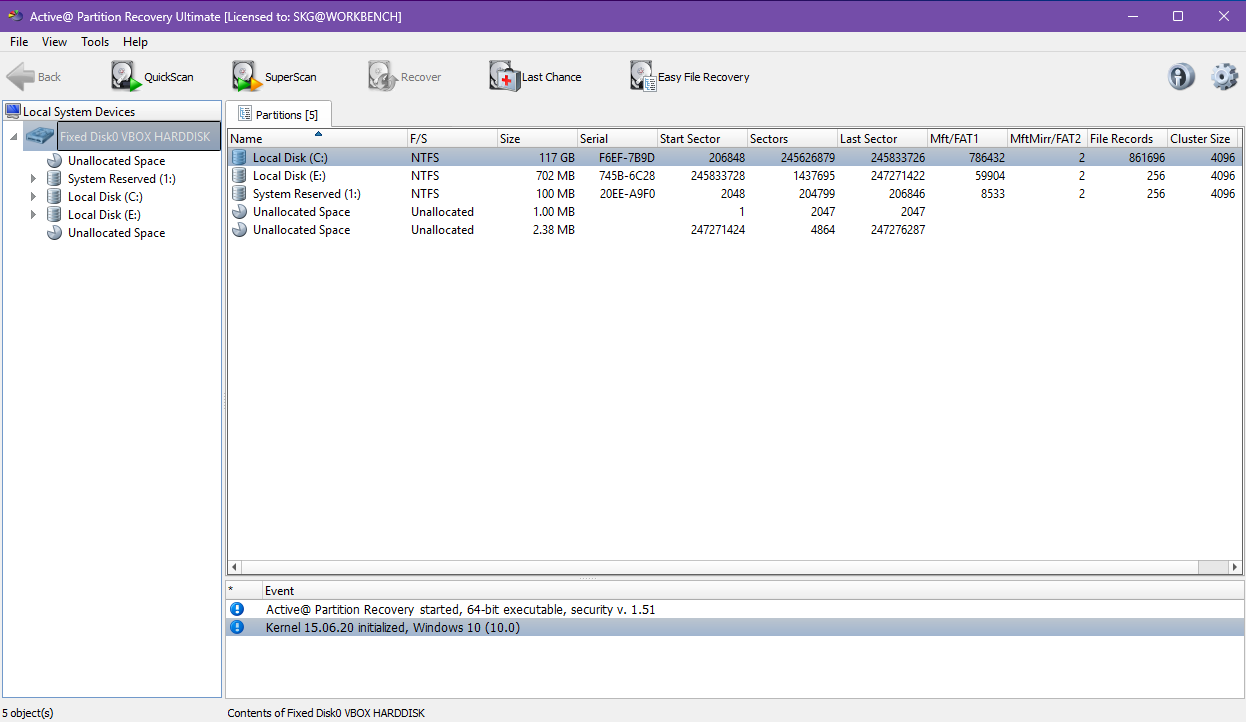1247x722 pixels.
Task: Select the Fixed Disk0 VBOX HARDDISK drive icon
Action: pyautogui.click(x=41, y=136)
